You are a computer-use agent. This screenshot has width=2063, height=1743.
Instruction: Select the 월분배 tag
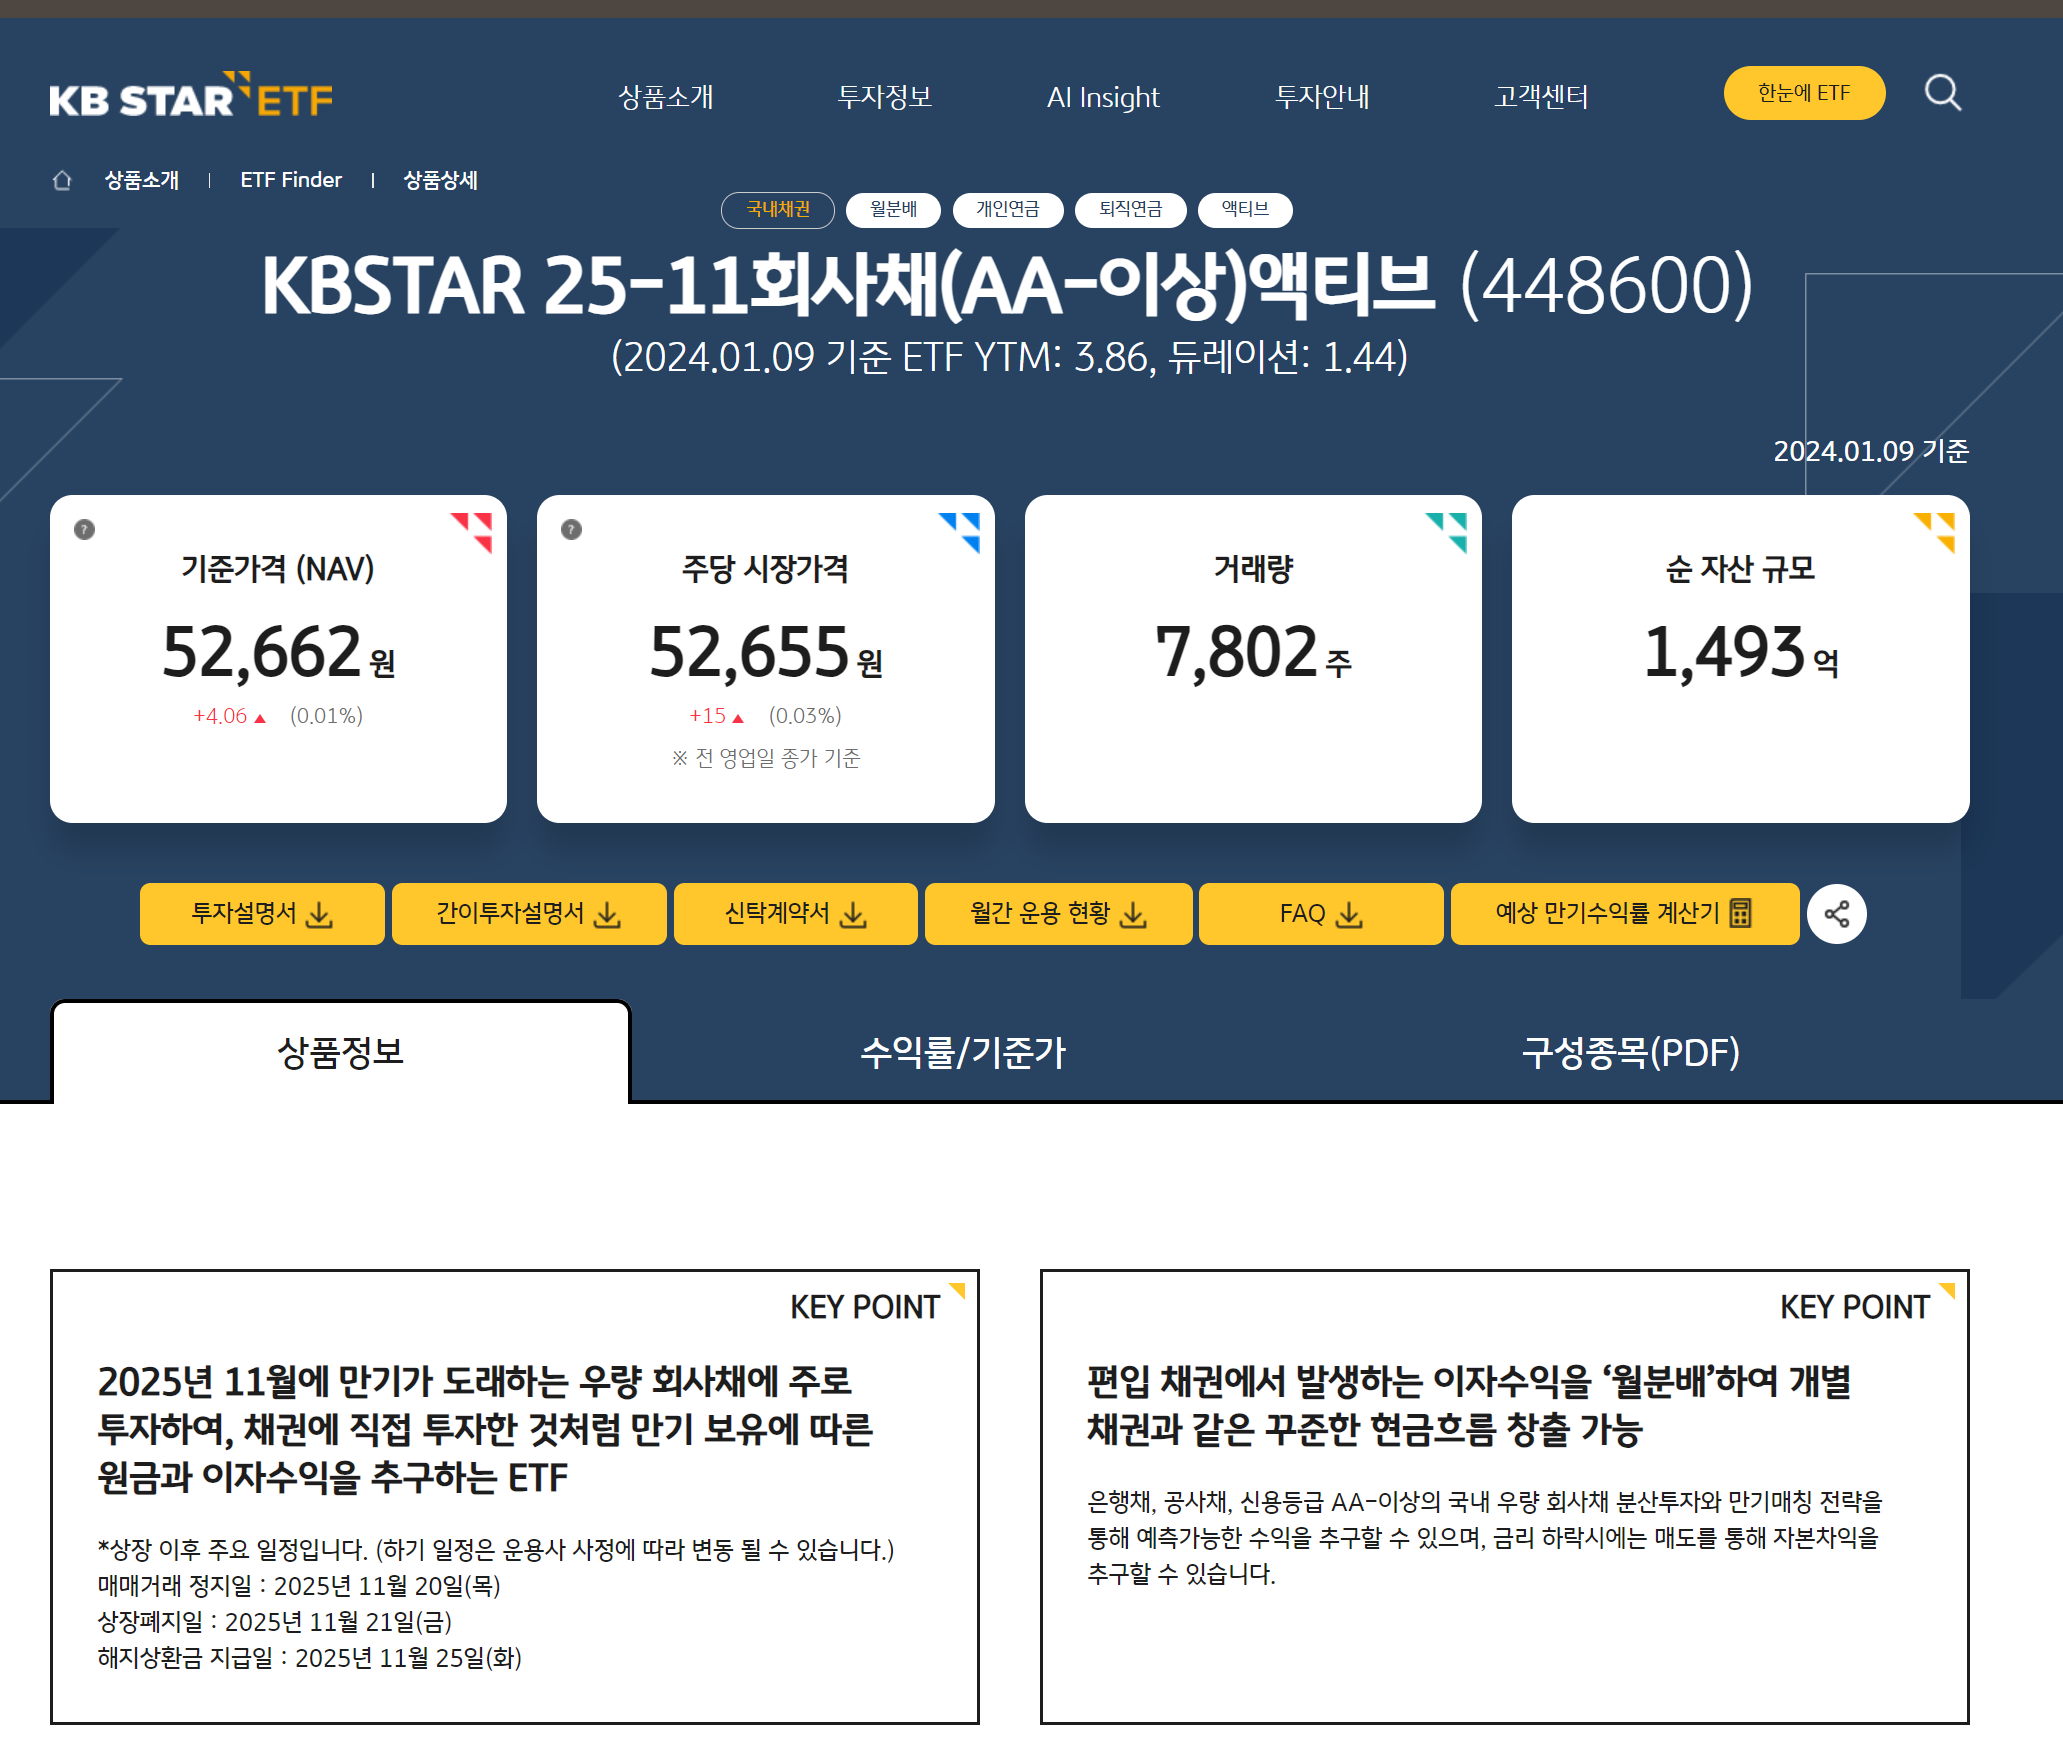pos(893,209)
